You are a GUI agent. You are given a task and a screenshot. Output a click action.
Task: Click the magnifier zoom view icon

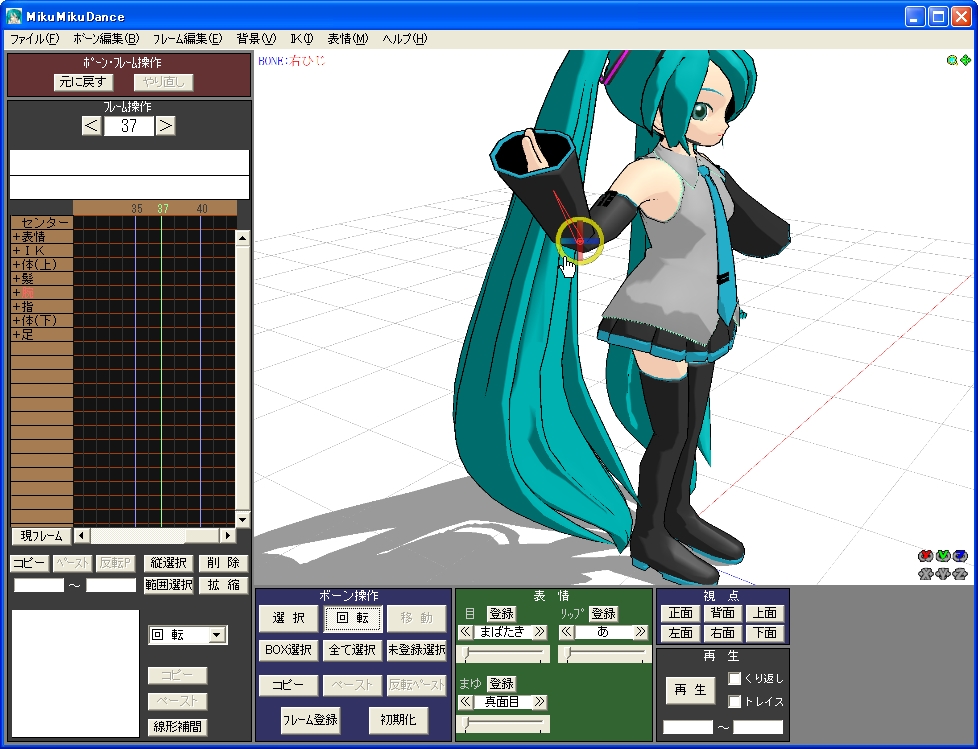[x=952, y=60]
